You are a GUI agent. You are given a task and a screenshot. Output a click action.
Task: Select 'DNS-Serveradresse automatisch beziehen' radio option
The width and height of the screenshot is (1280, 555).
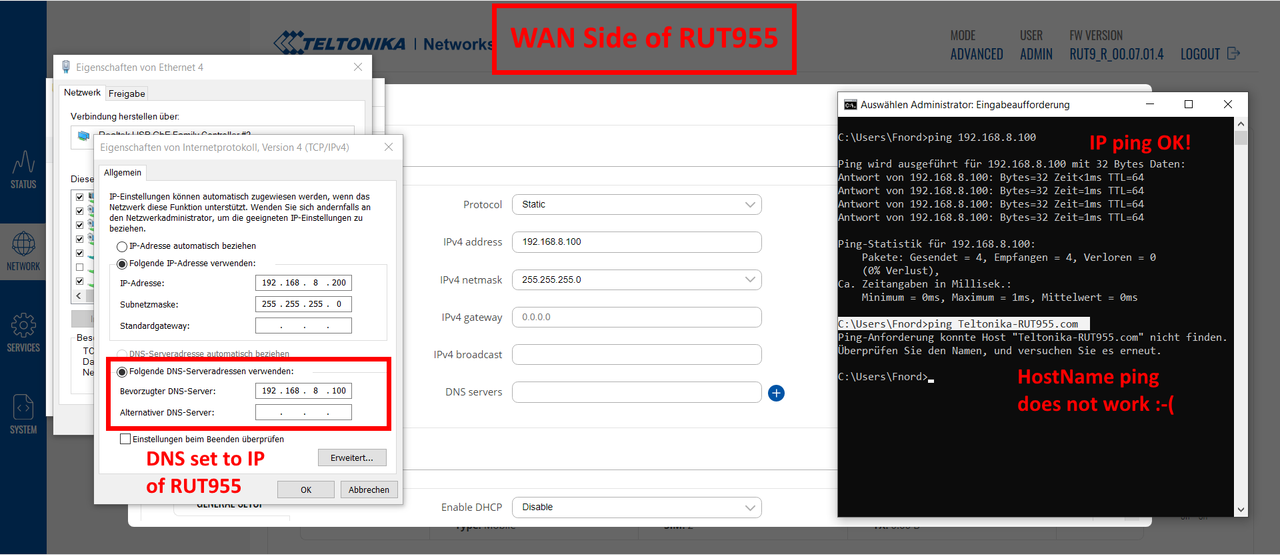tap(122, 354)
